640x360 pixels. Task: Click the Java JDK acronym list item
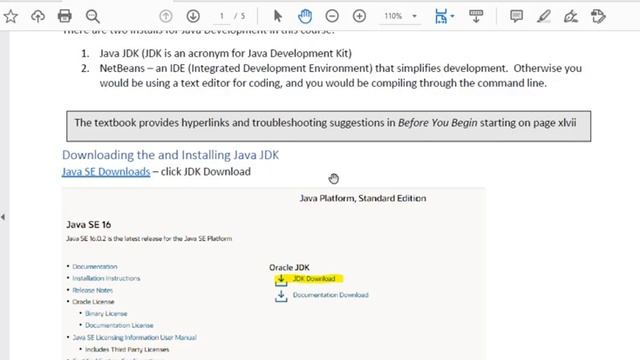[225, 53]
